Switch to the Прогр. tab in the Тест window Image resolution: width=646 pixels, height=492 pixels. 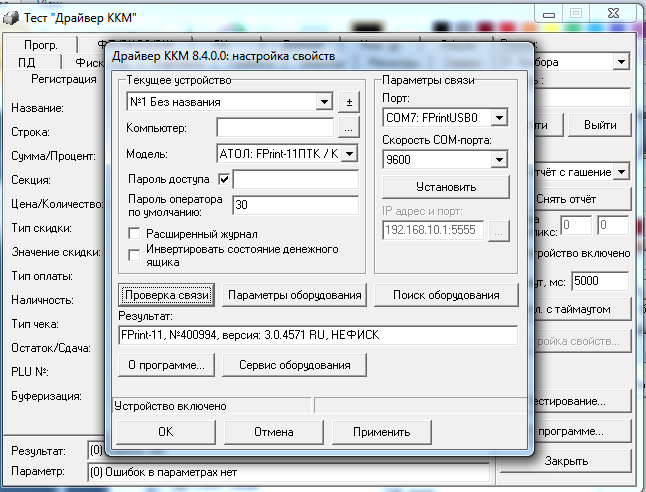point(41,45)
